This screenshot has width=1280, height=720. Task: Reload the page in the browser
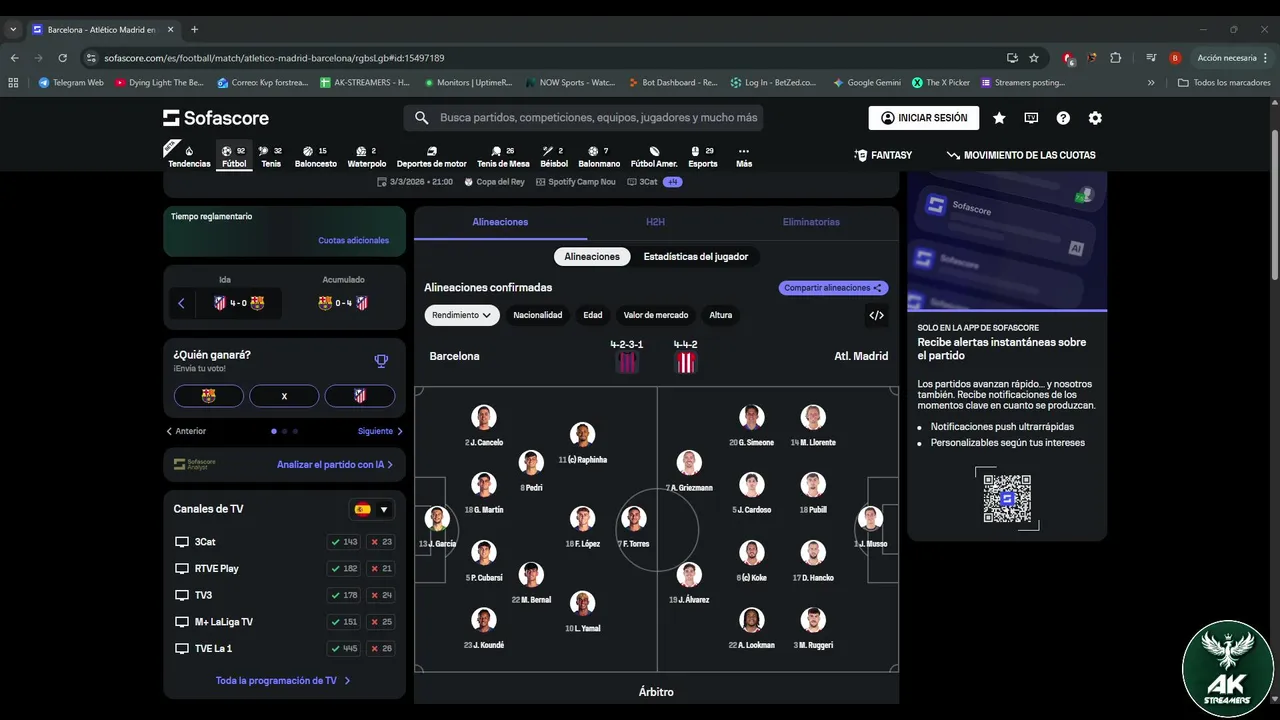62,58
